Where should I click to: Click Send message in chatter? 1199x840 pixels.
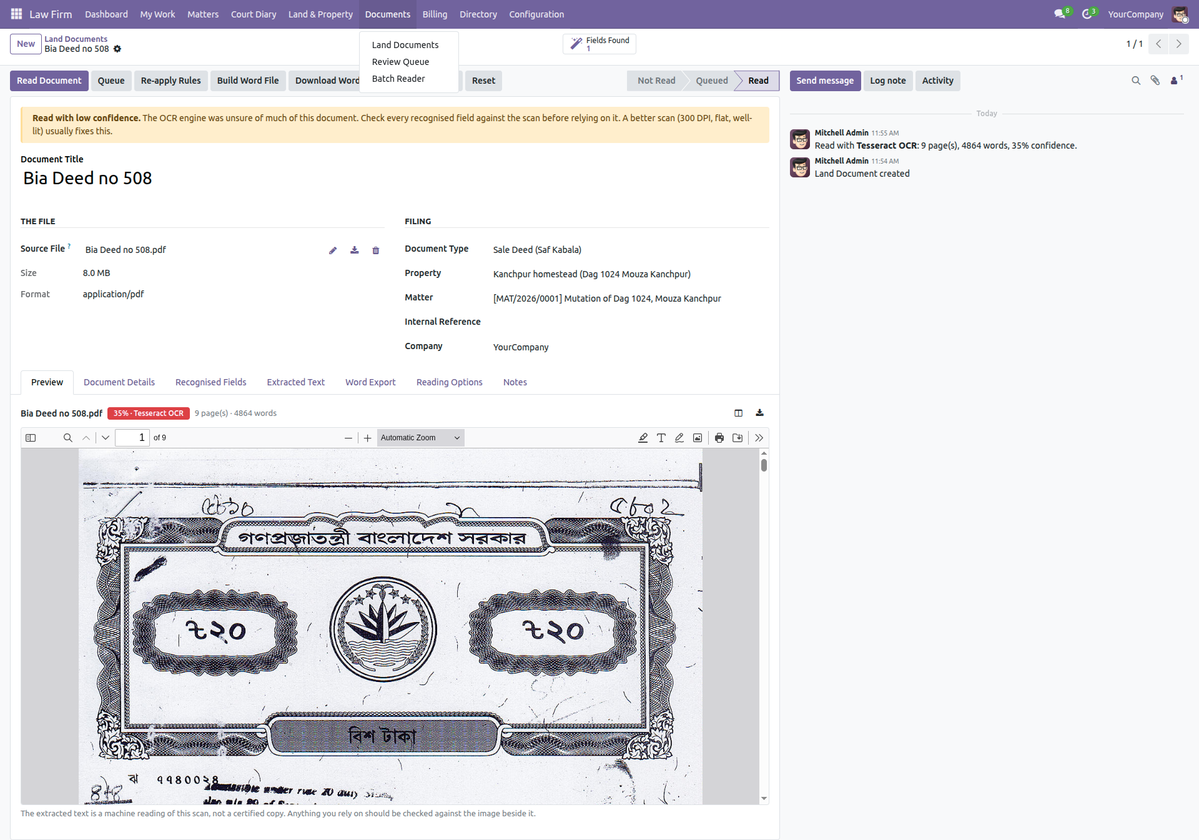tap(824, 80)
